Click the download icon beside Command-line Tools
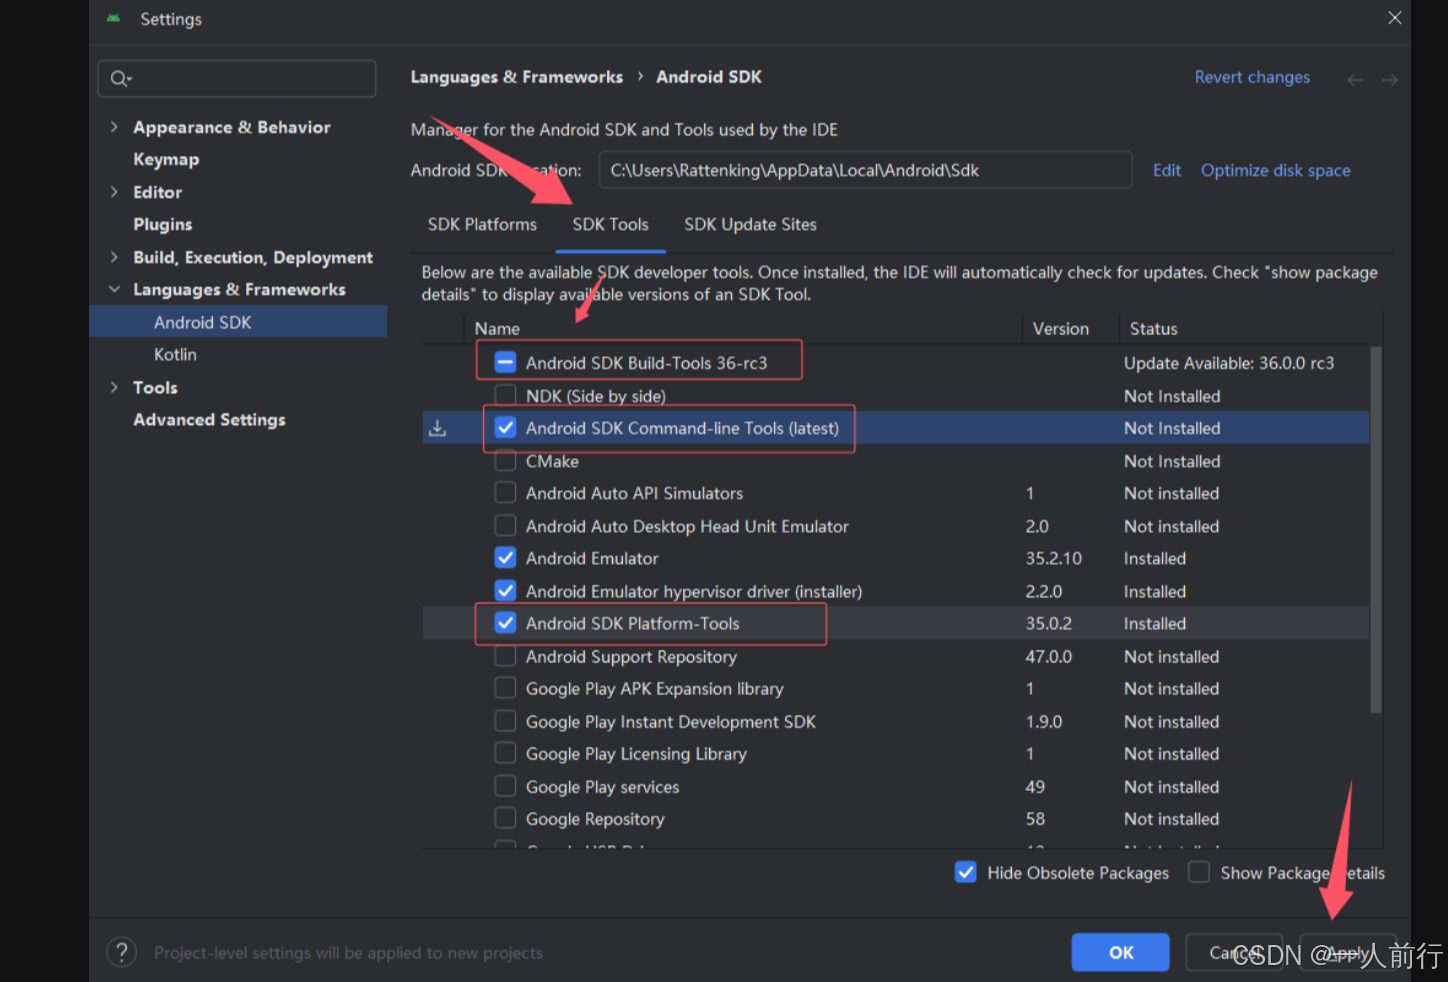 [438, 428]
